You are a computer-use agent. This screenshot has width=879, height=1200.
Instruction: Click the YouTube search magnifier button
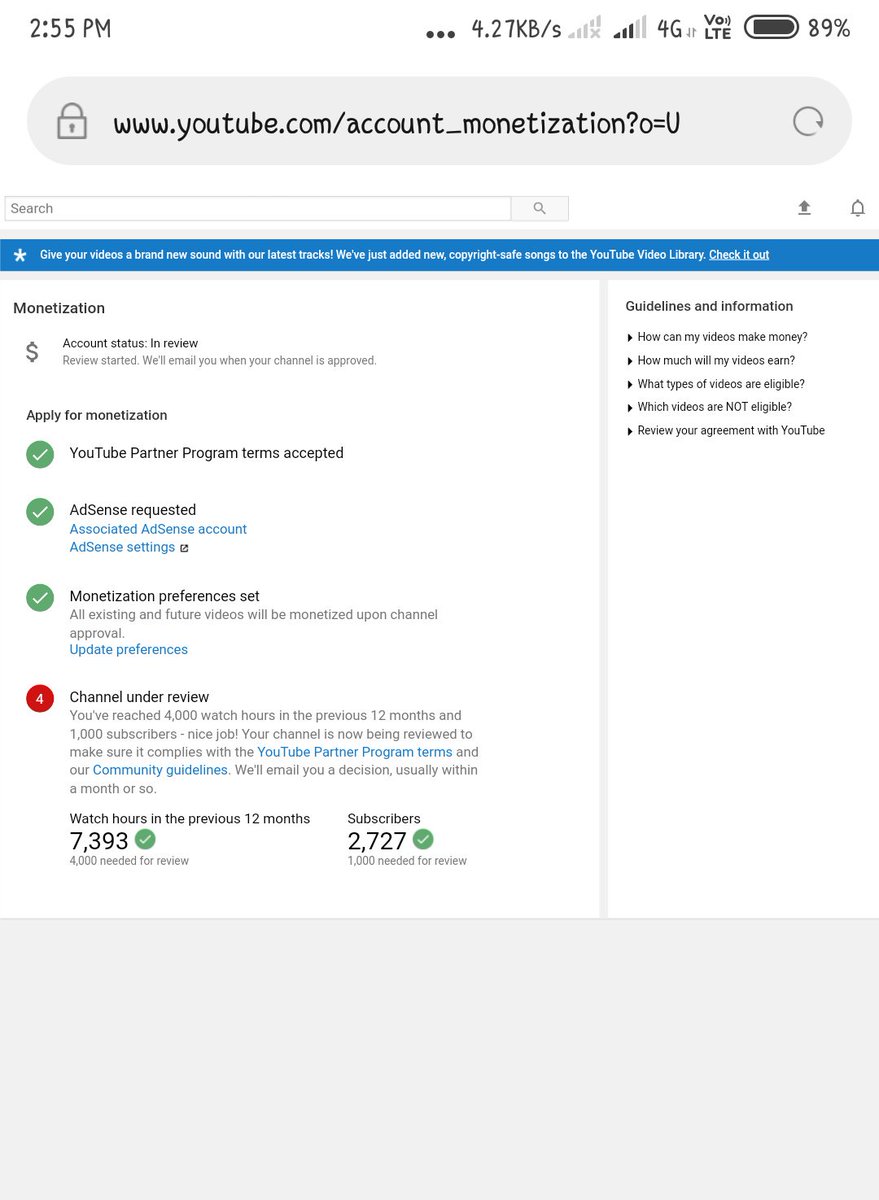coord(540,208)
